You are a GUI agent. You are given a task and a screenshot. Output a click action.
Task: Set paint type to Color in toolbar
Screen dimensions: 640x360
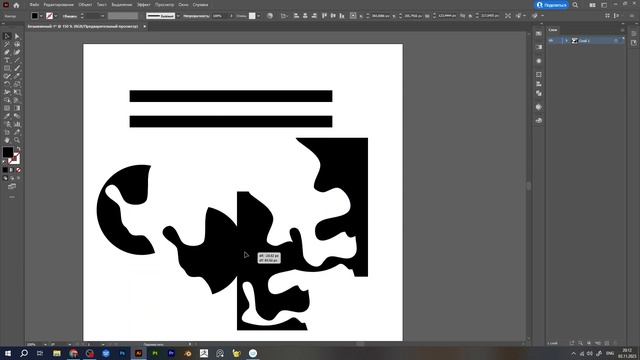pos(5,170)
